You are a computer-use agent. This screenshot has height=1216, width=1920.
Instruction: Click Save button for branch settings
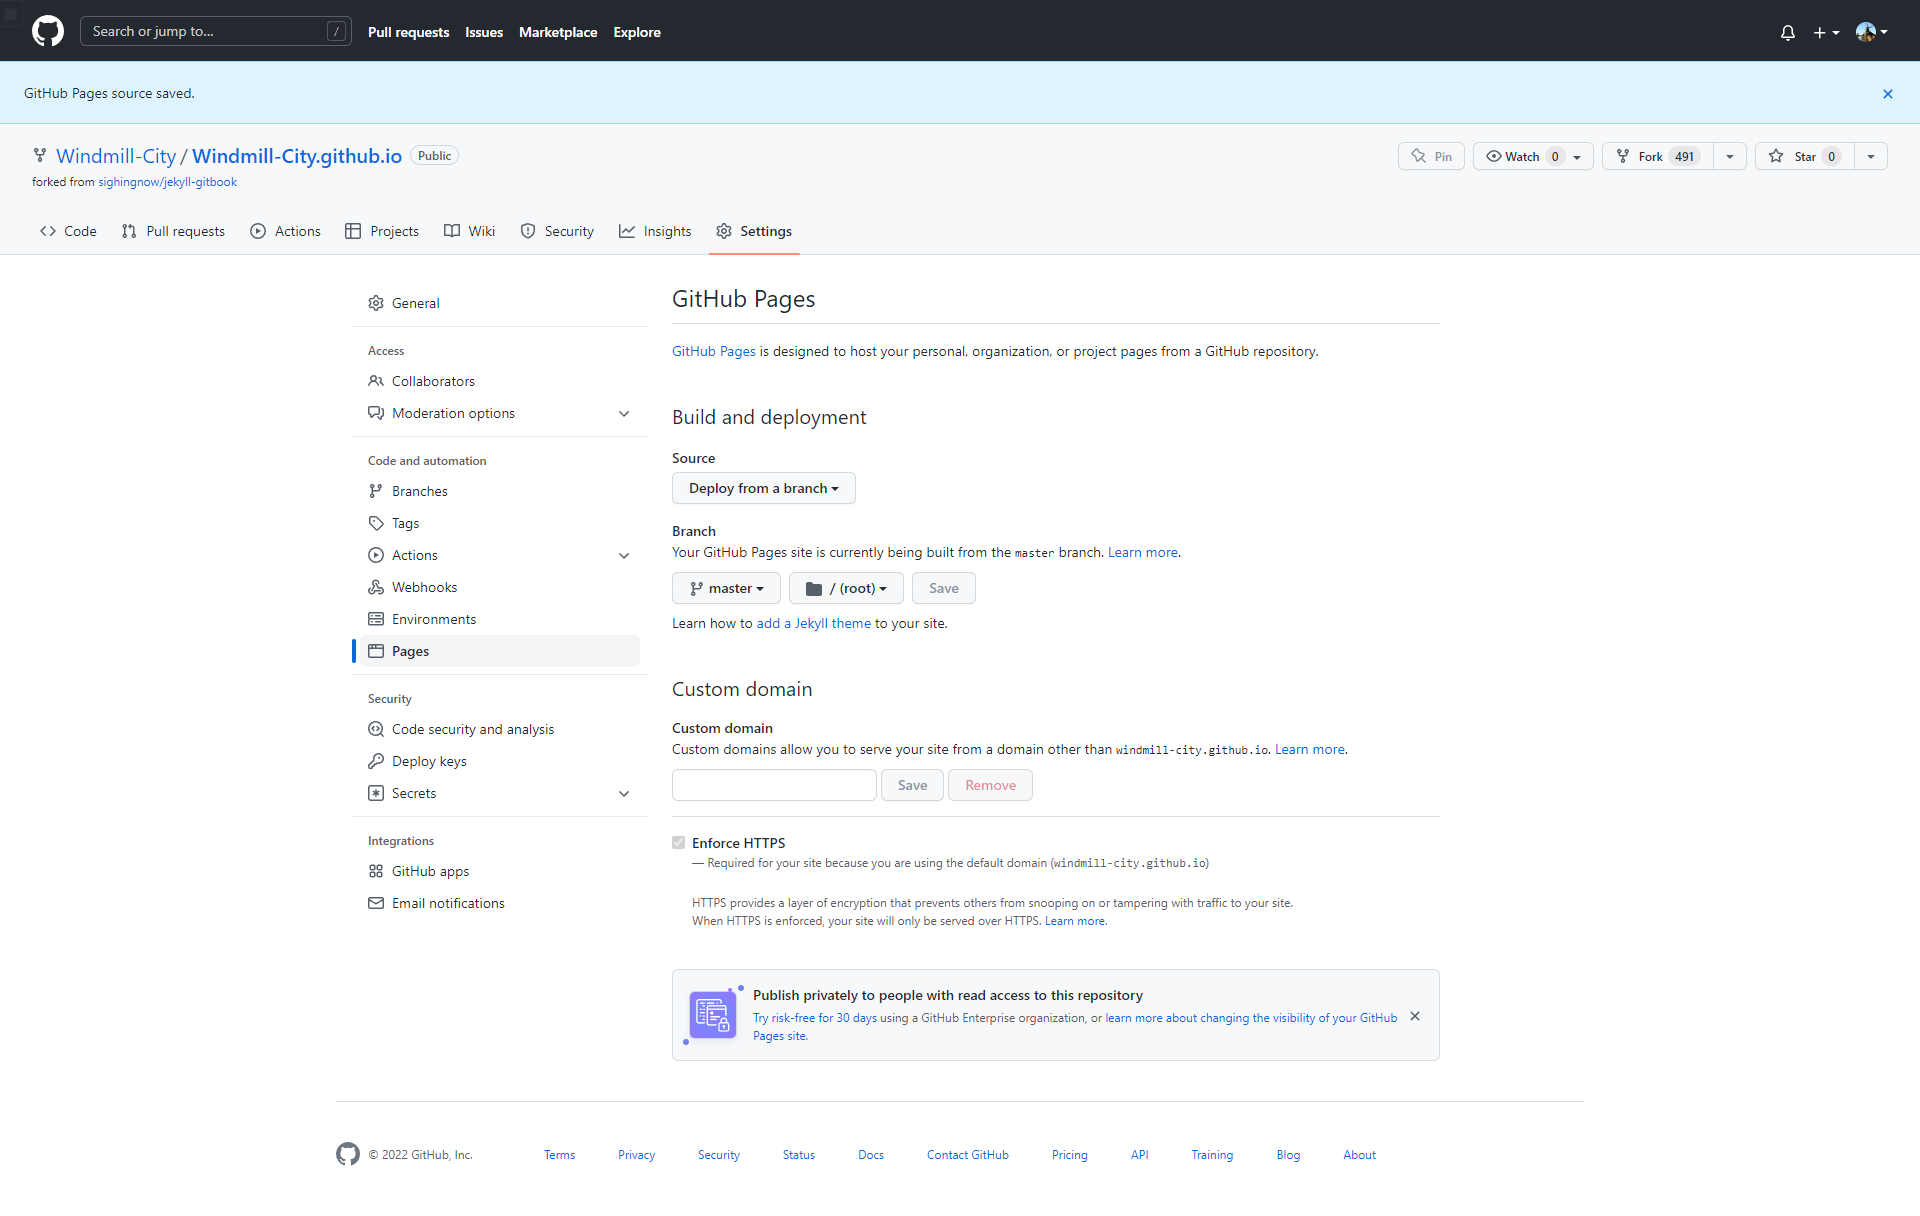pyautogui.click(x=943, y=588)
